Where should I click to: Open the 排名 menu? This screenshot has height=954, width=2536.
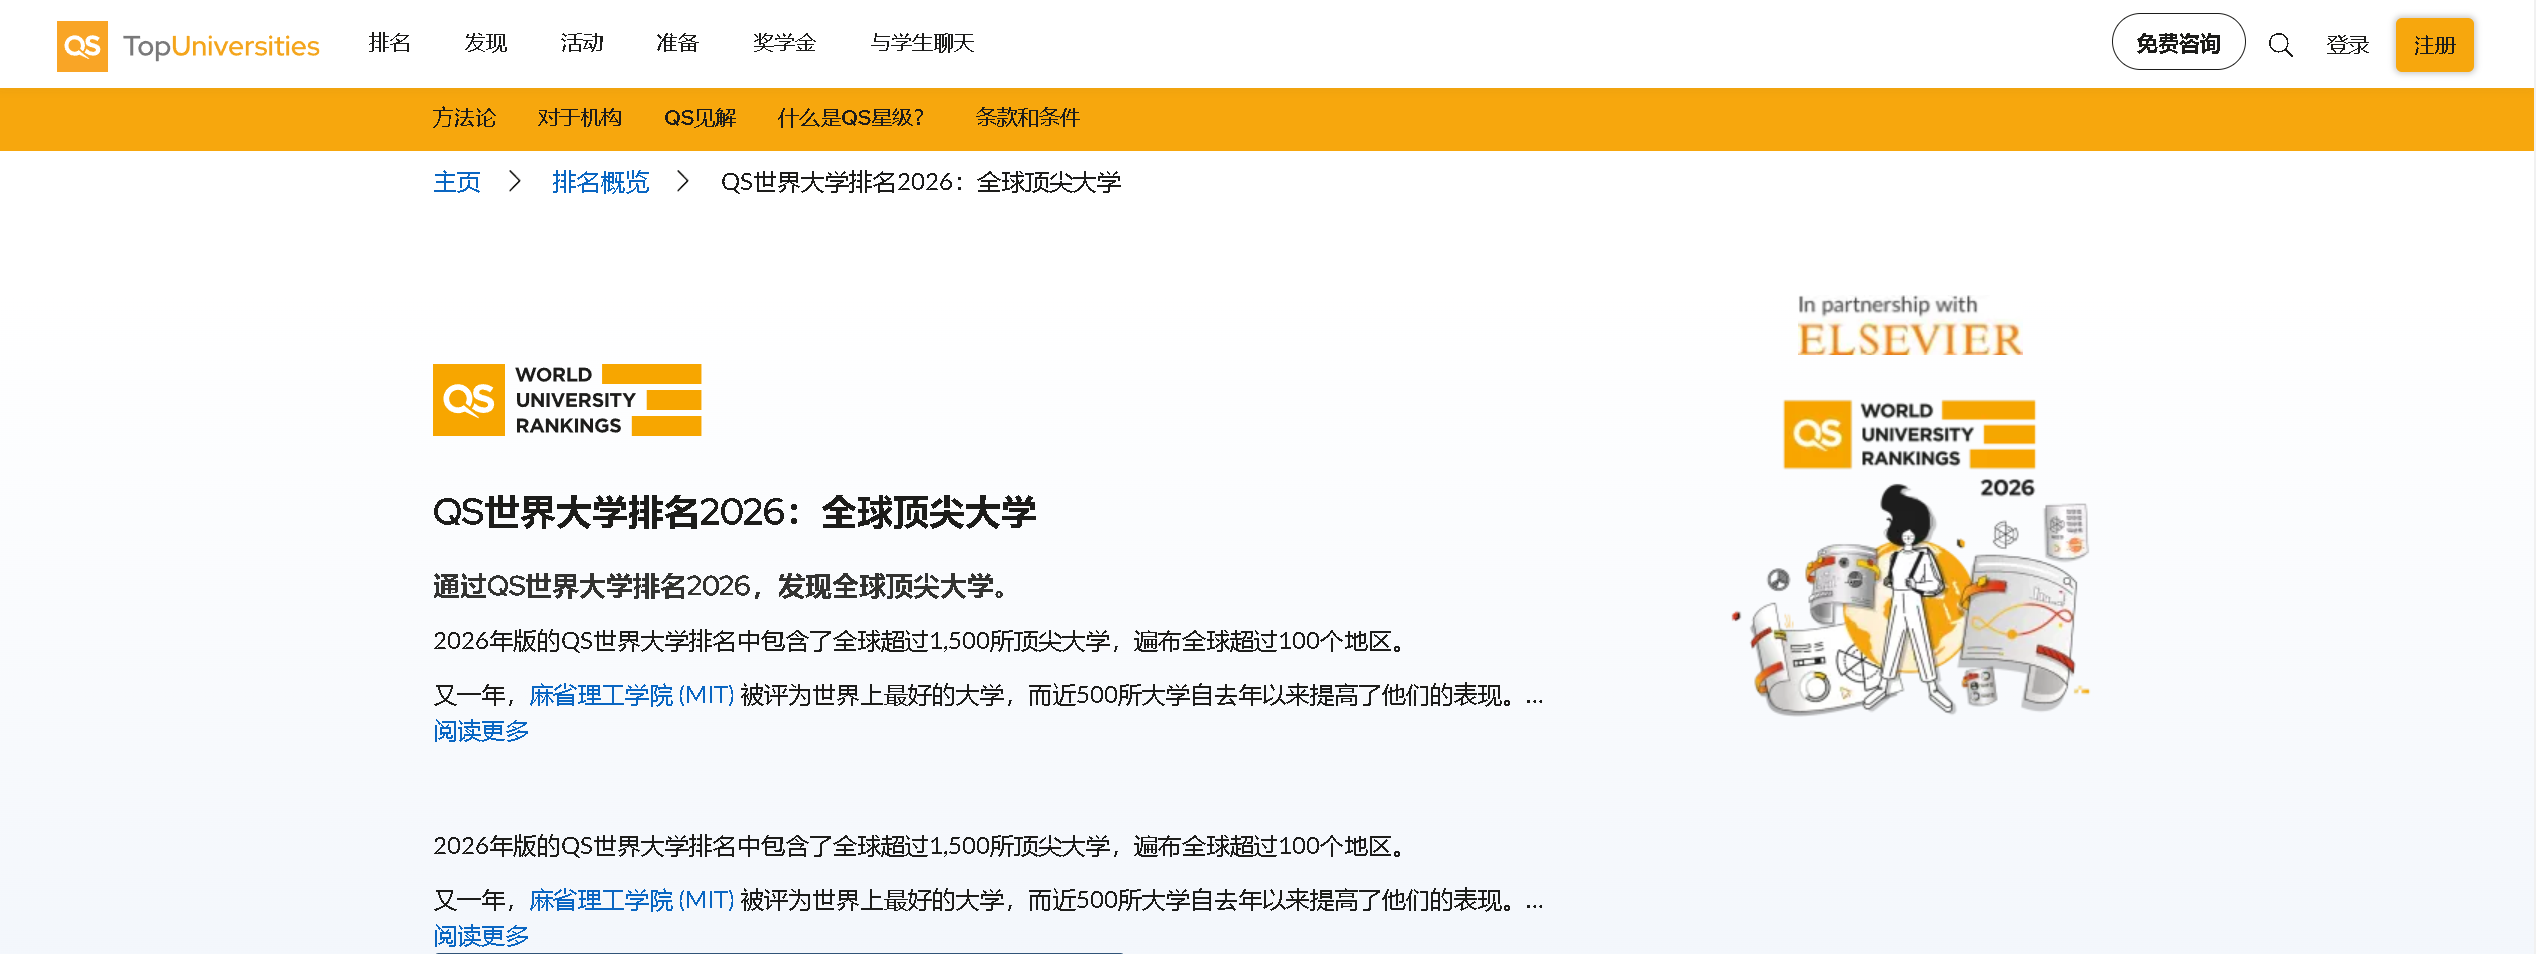pos(389,43)
